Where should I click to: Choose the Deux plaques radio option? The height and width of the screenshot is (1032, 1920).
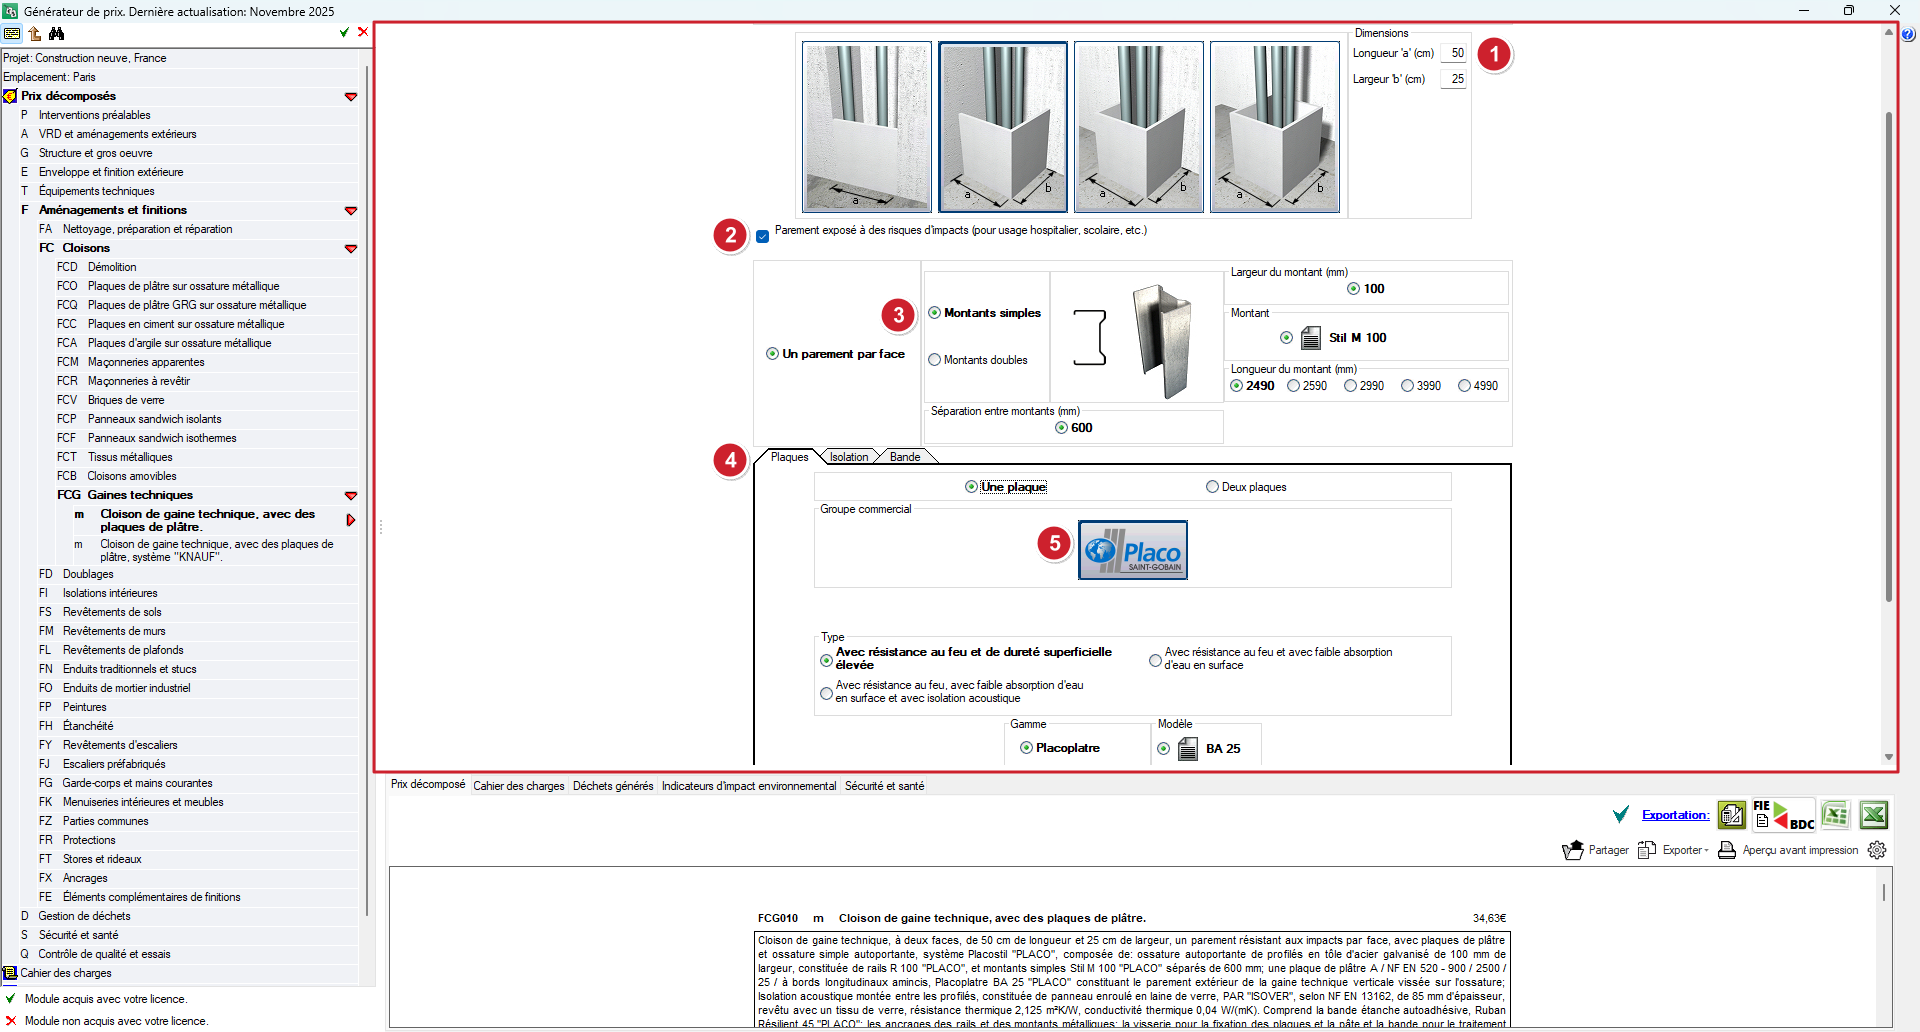(x=1212, y=487)
